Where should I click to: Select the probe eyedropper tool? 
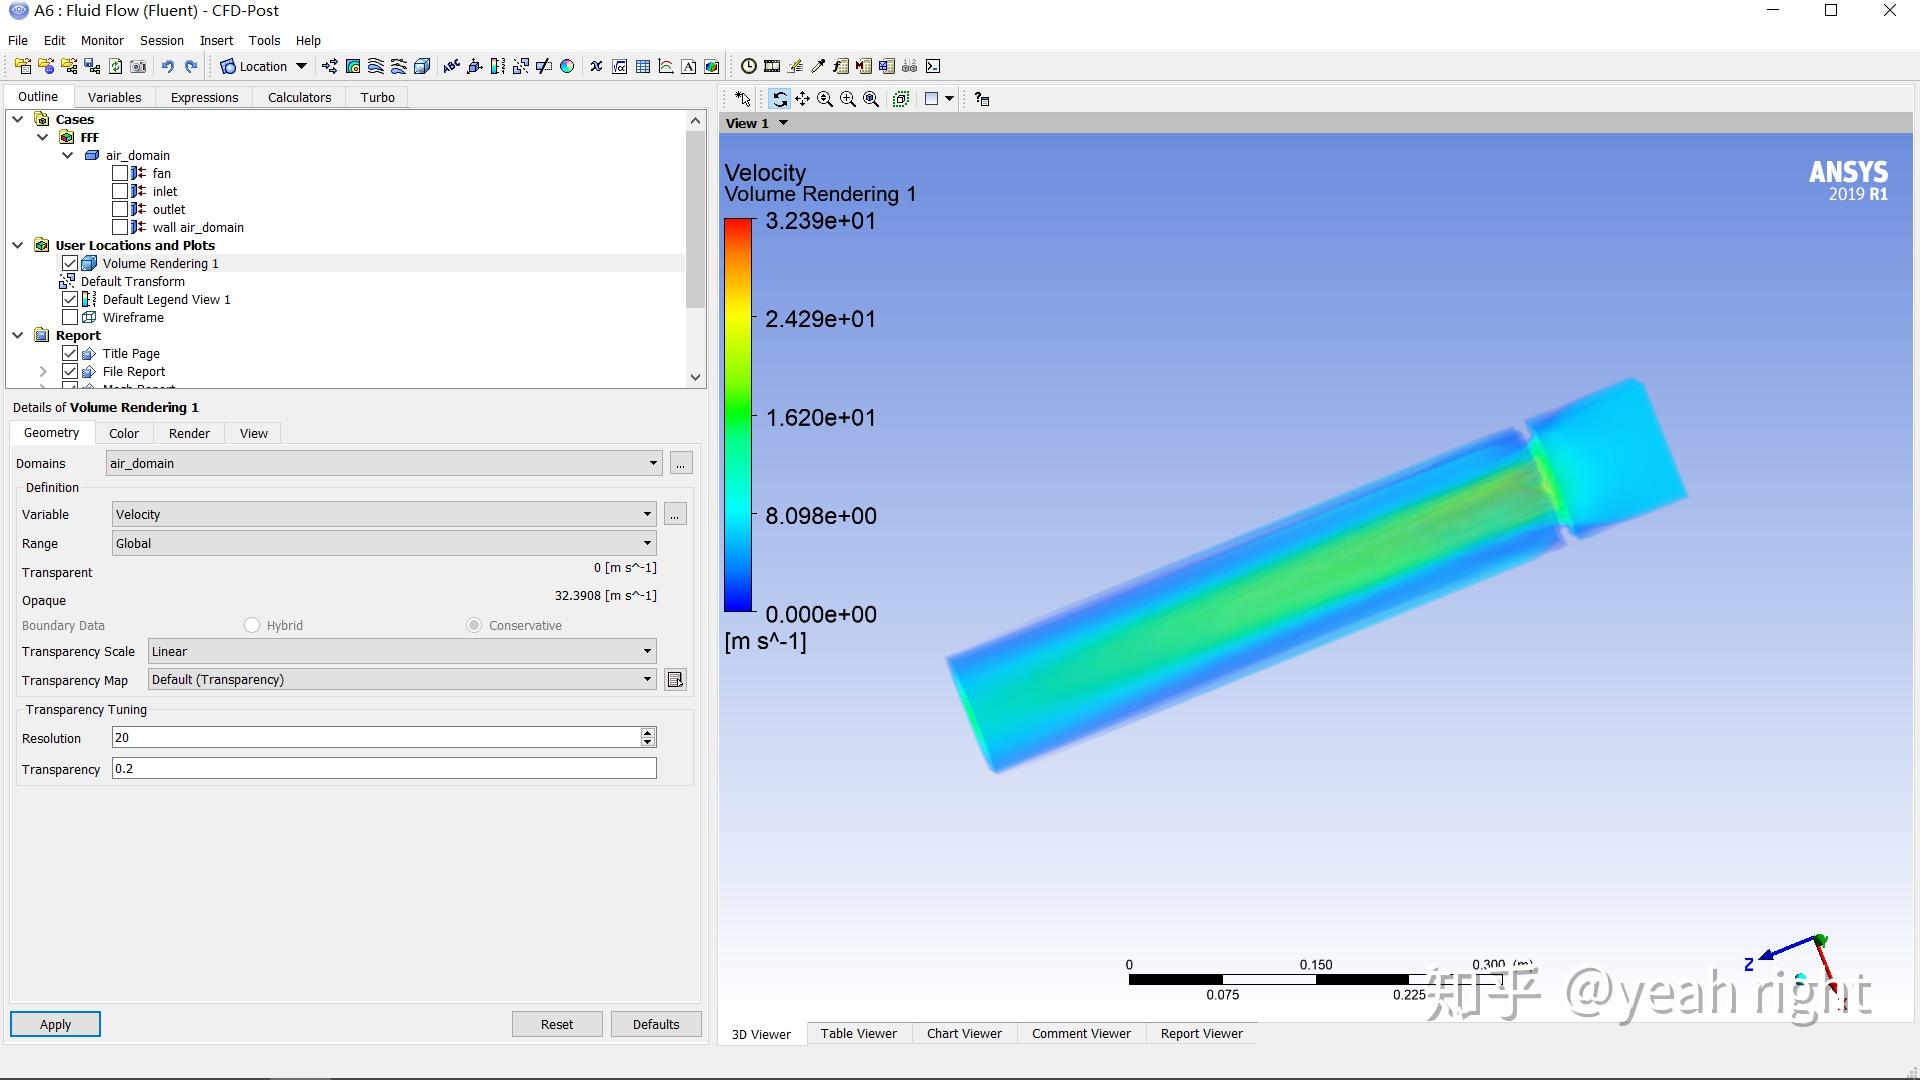(x=818, y=67)
